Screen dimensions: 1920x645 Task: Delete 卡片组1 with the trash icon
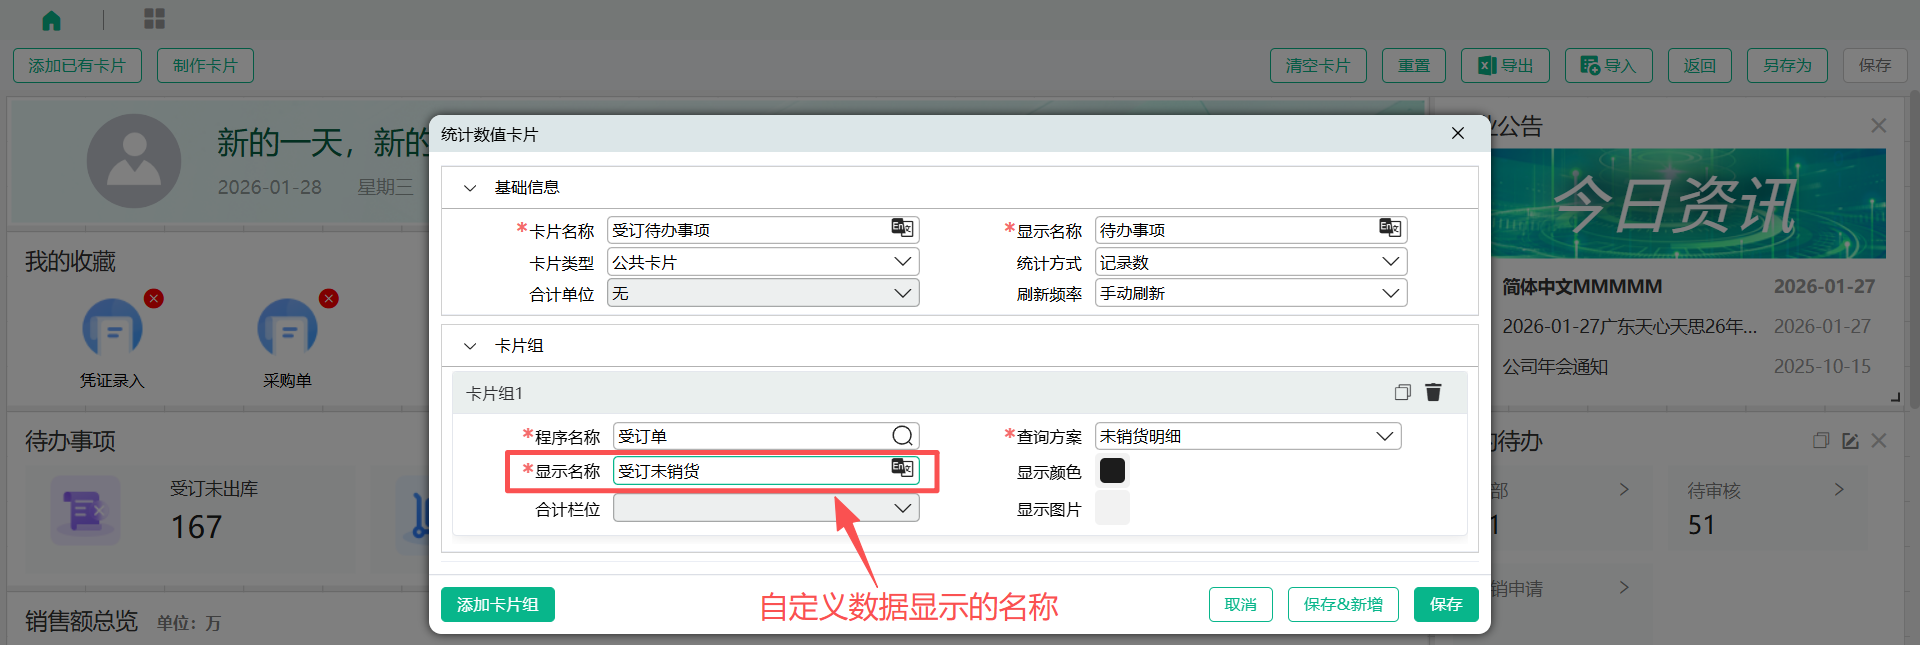pyautogui.click(x=1433, y=392)
